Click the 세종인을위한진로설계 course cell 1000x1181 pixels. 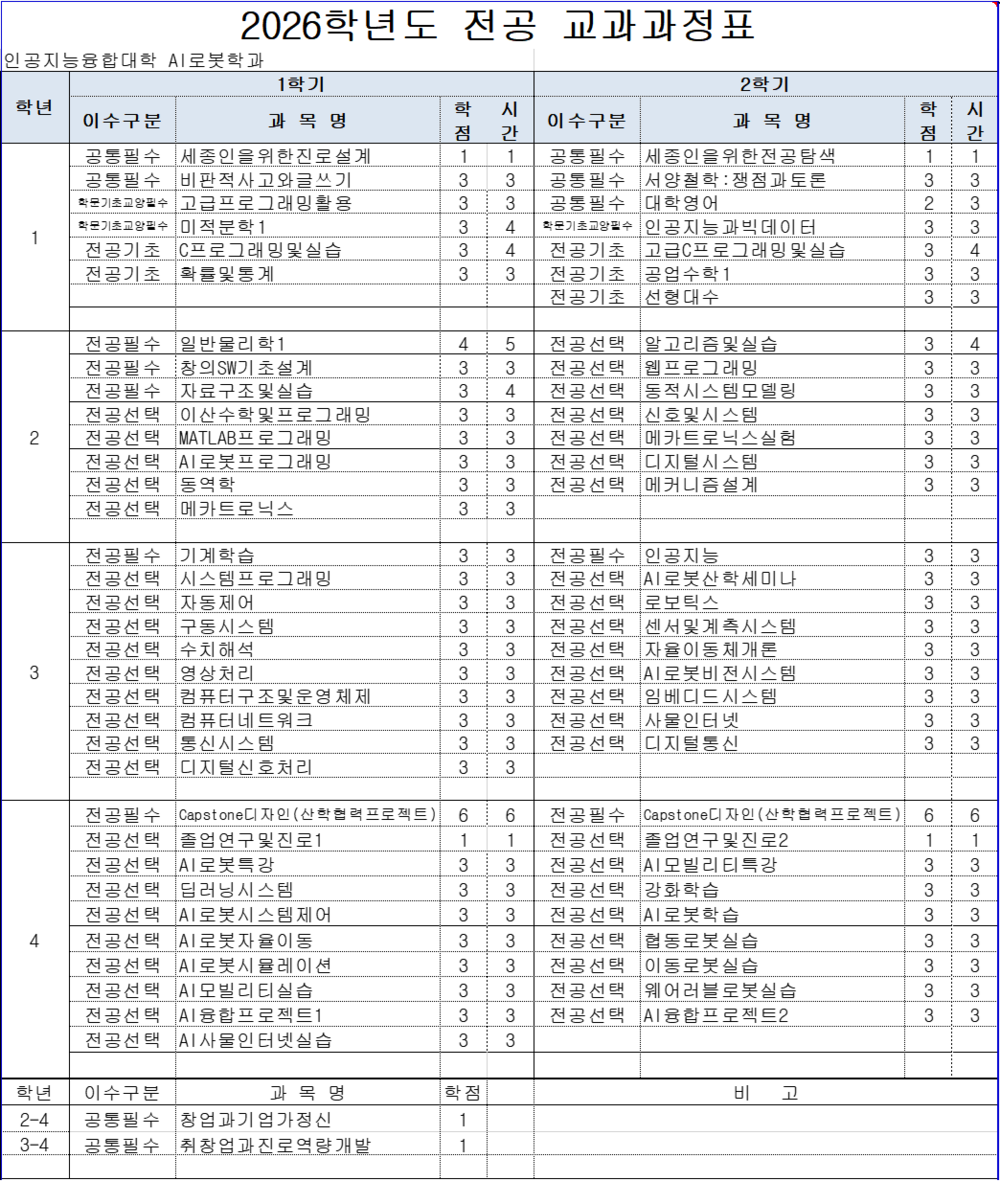click(x=307, y=156)
